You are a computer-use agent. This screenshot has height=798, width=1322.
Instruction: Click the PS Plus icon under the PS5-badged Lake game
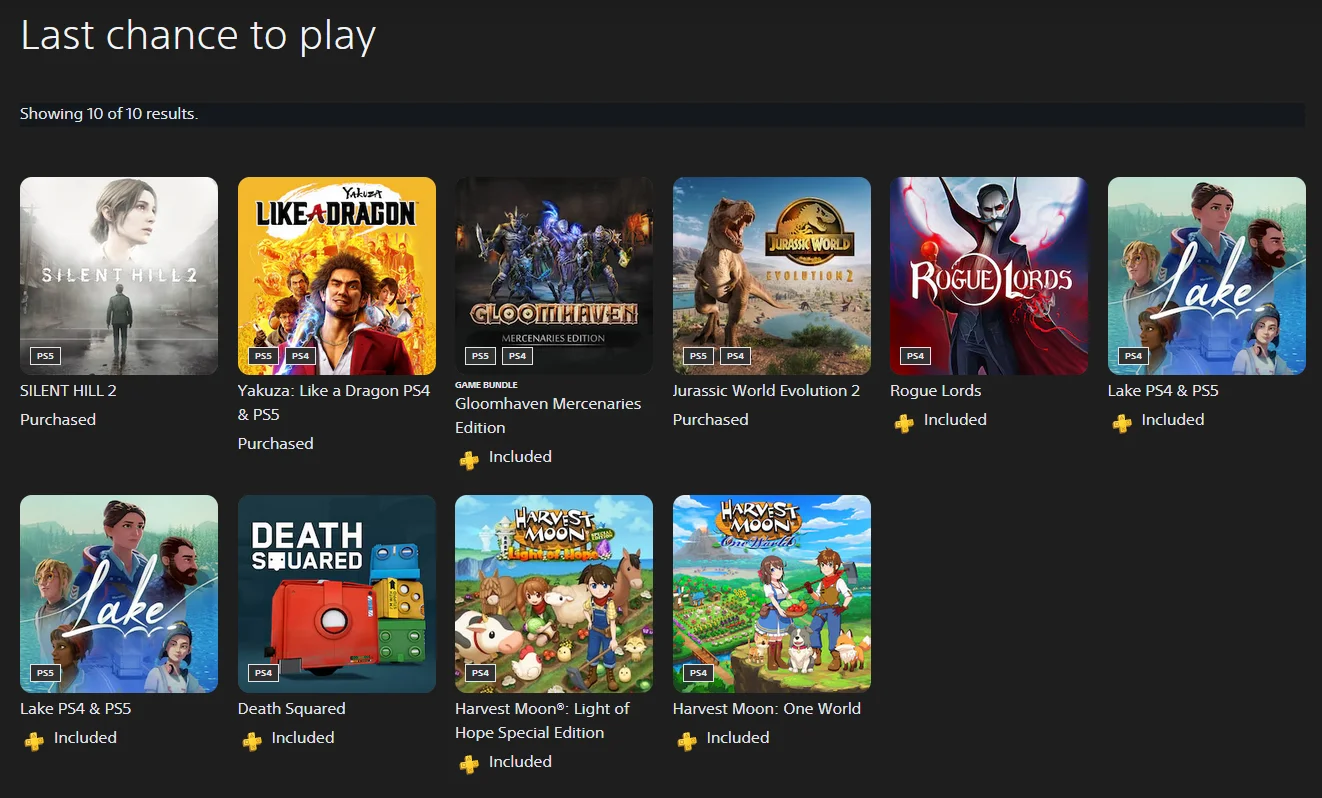point(34,741)
